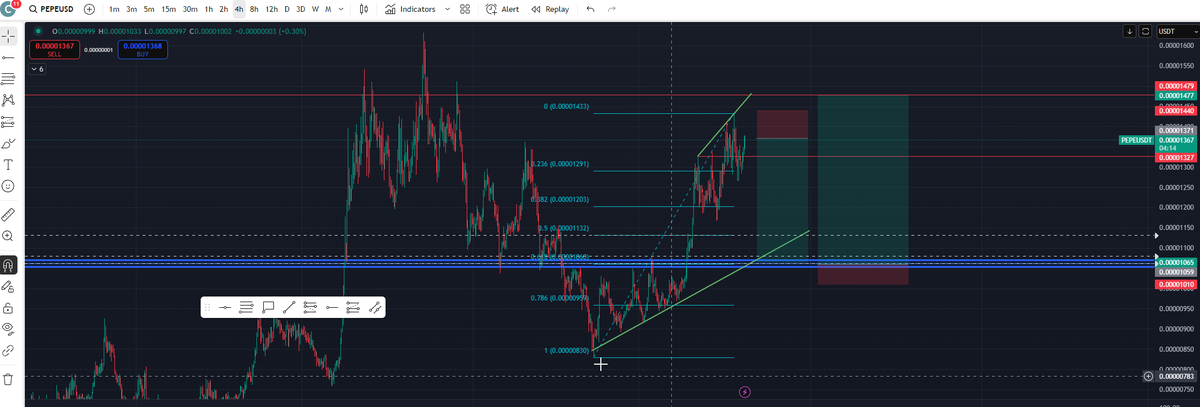Expand the timeframe interval dropdown
Screen dimensions: 1200x407
(x=342, y=9)
